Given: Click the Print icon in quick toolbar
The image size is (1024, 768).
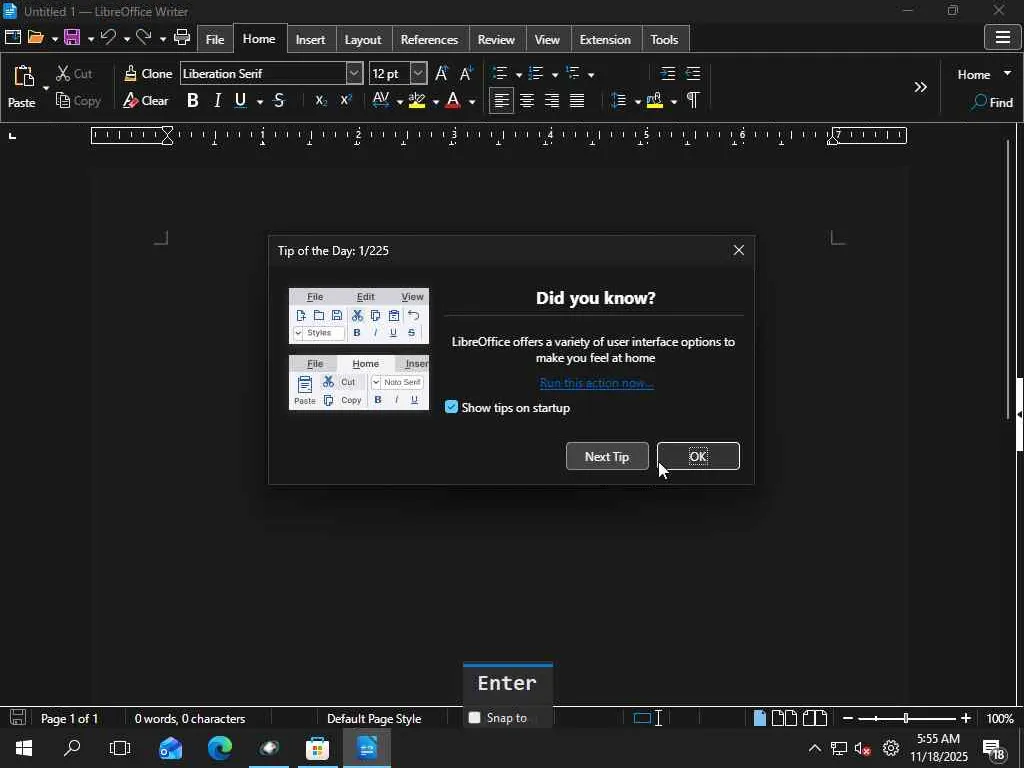Looking at the screenshot, I should pos(182,37).
